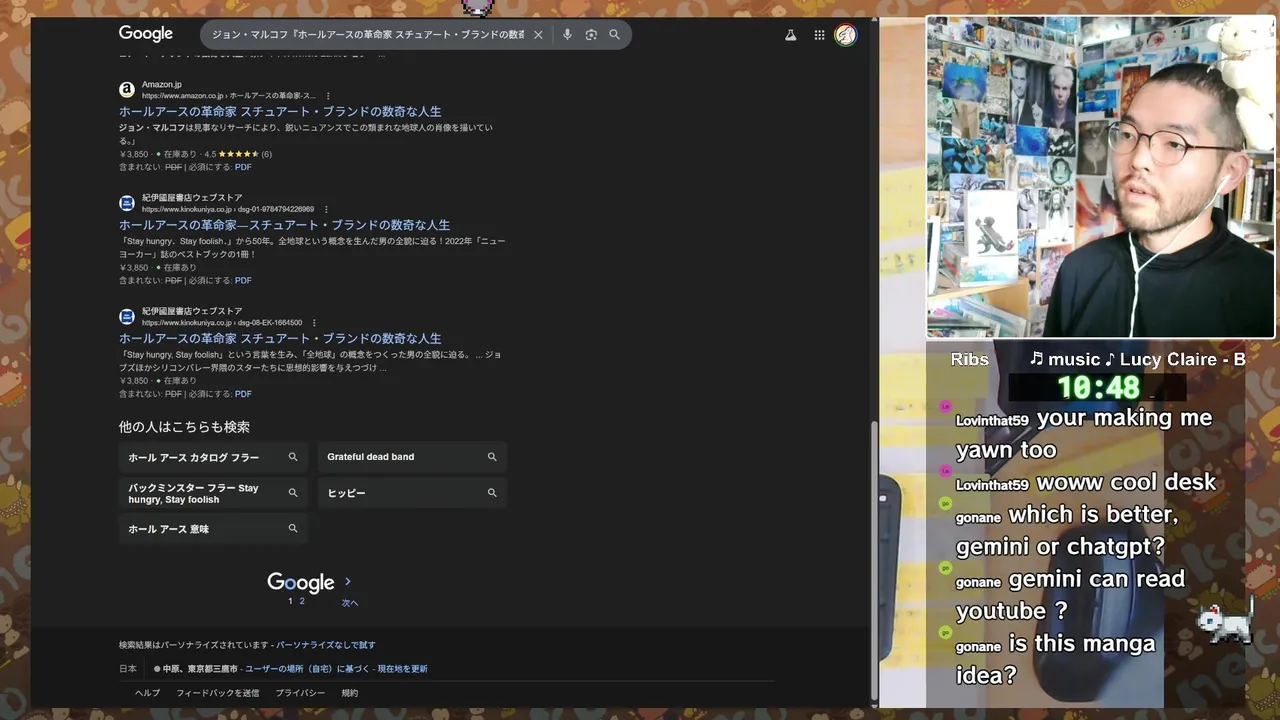Click the Amazon.jp site name text
Viewport: 1280px width, 720px height.
coord(162,85)
